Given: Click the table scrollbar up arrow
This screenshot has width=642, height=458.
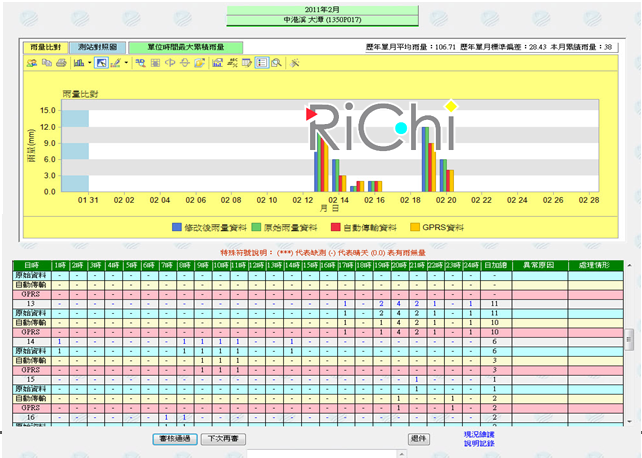Looking at the screenshot, I should [x=629, y=266].
